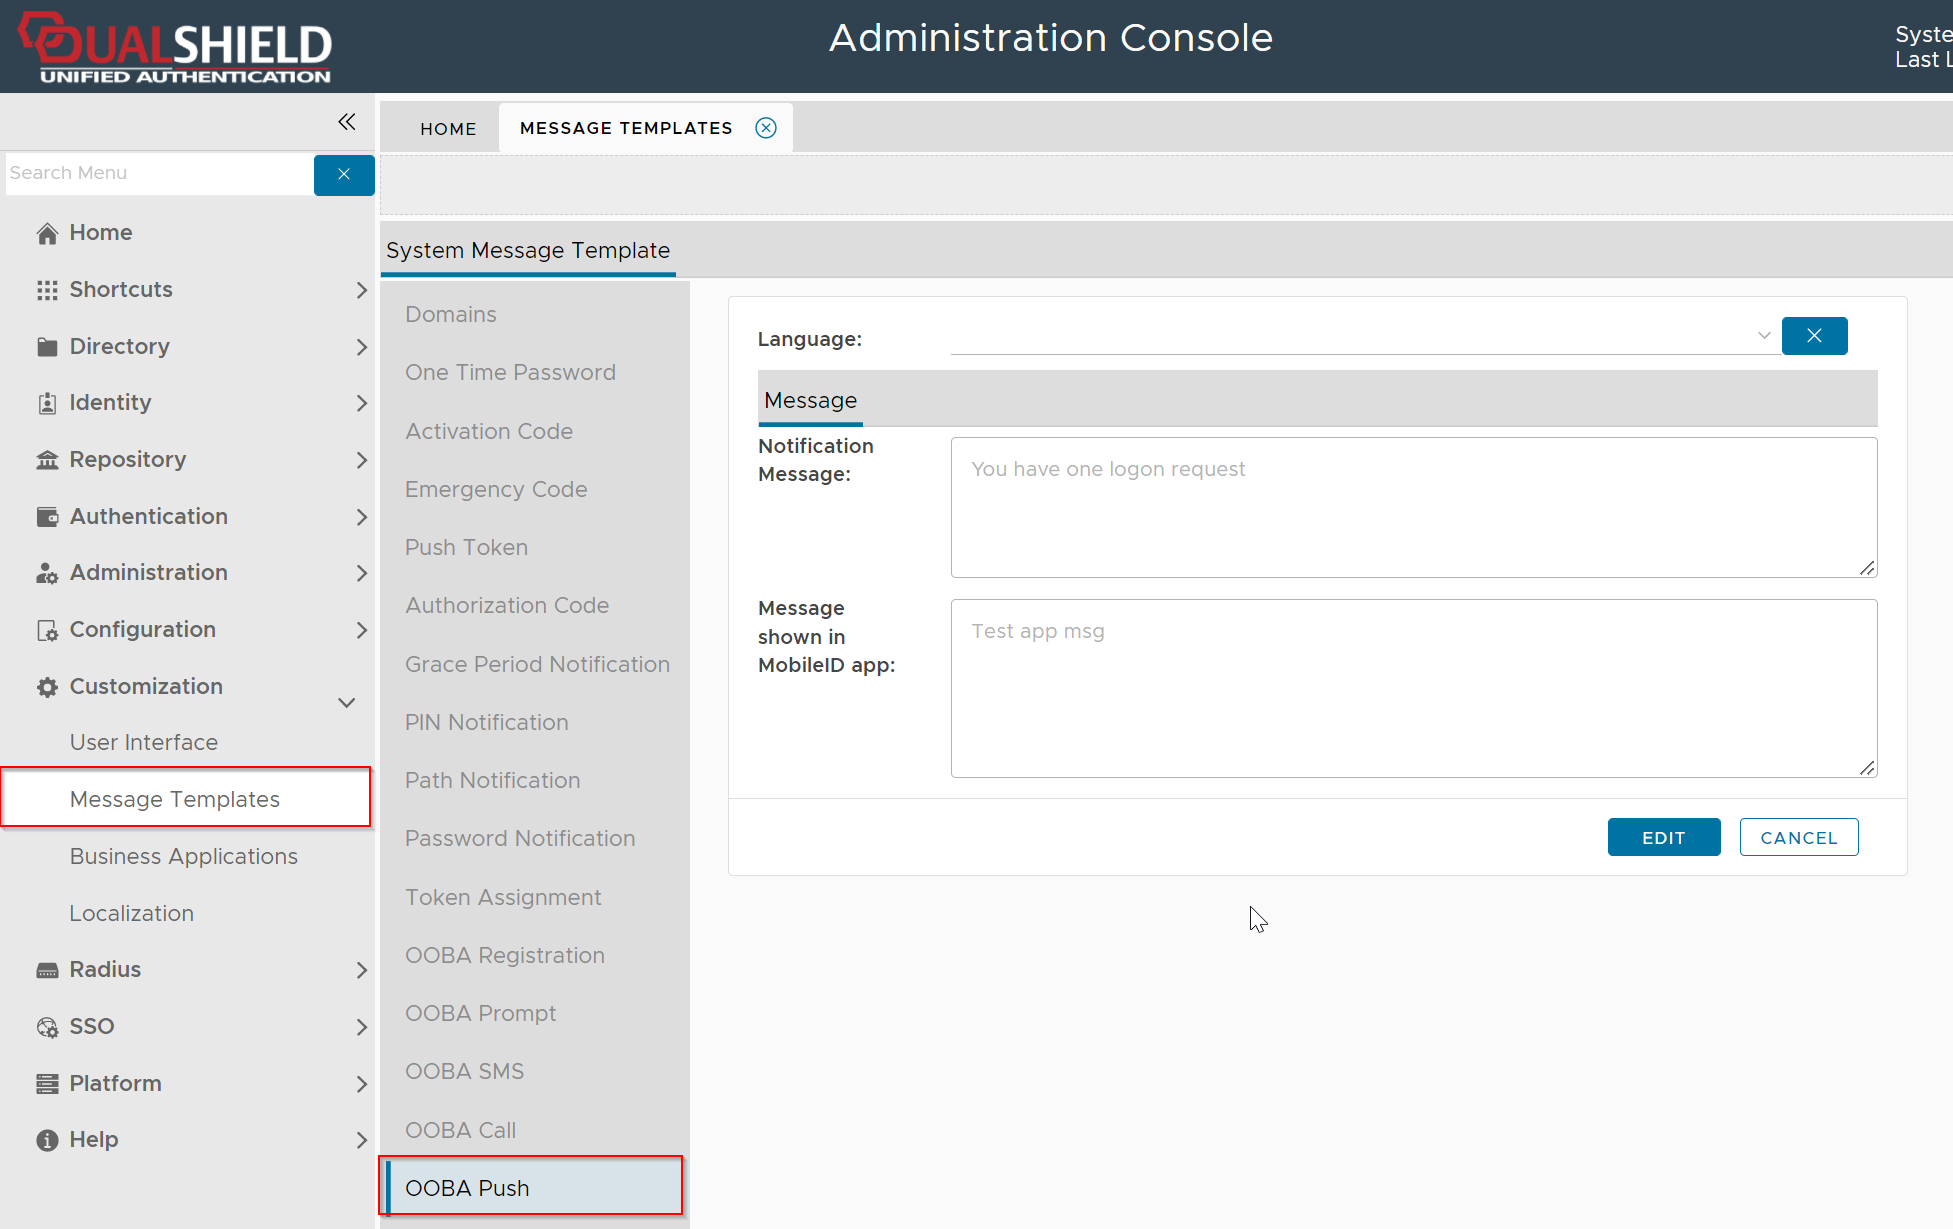The width and height of the screenshot is (1953, 1229).
Task: Click the Directory folder icon
Action: [47, 347]
